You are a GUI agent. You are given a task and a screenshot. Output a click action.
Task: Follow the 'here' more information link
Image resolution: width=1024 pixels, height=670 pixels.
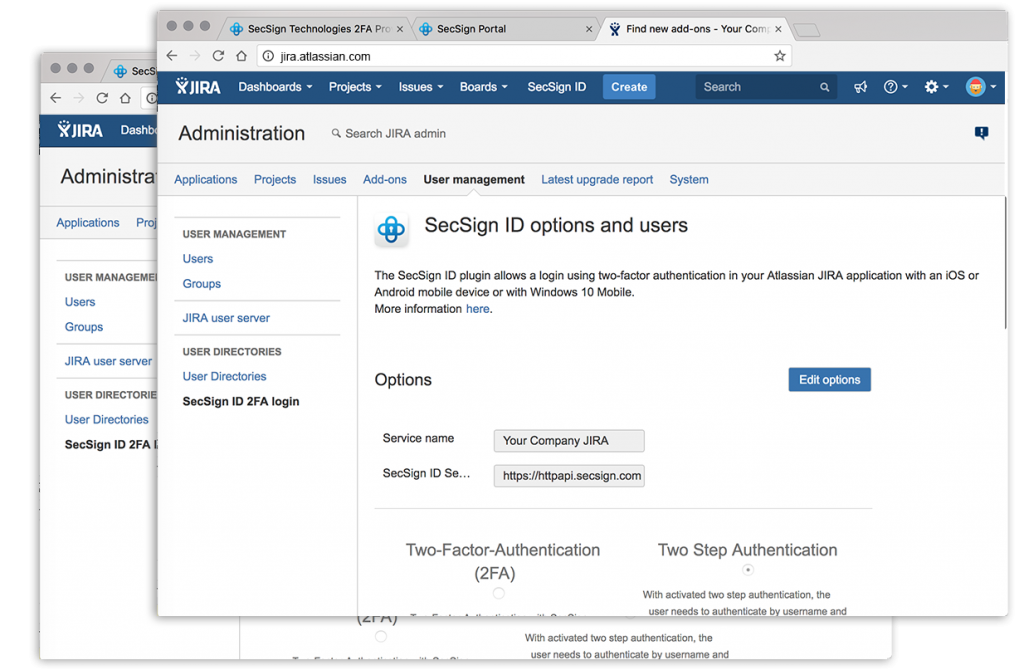(x=477, y=308)
